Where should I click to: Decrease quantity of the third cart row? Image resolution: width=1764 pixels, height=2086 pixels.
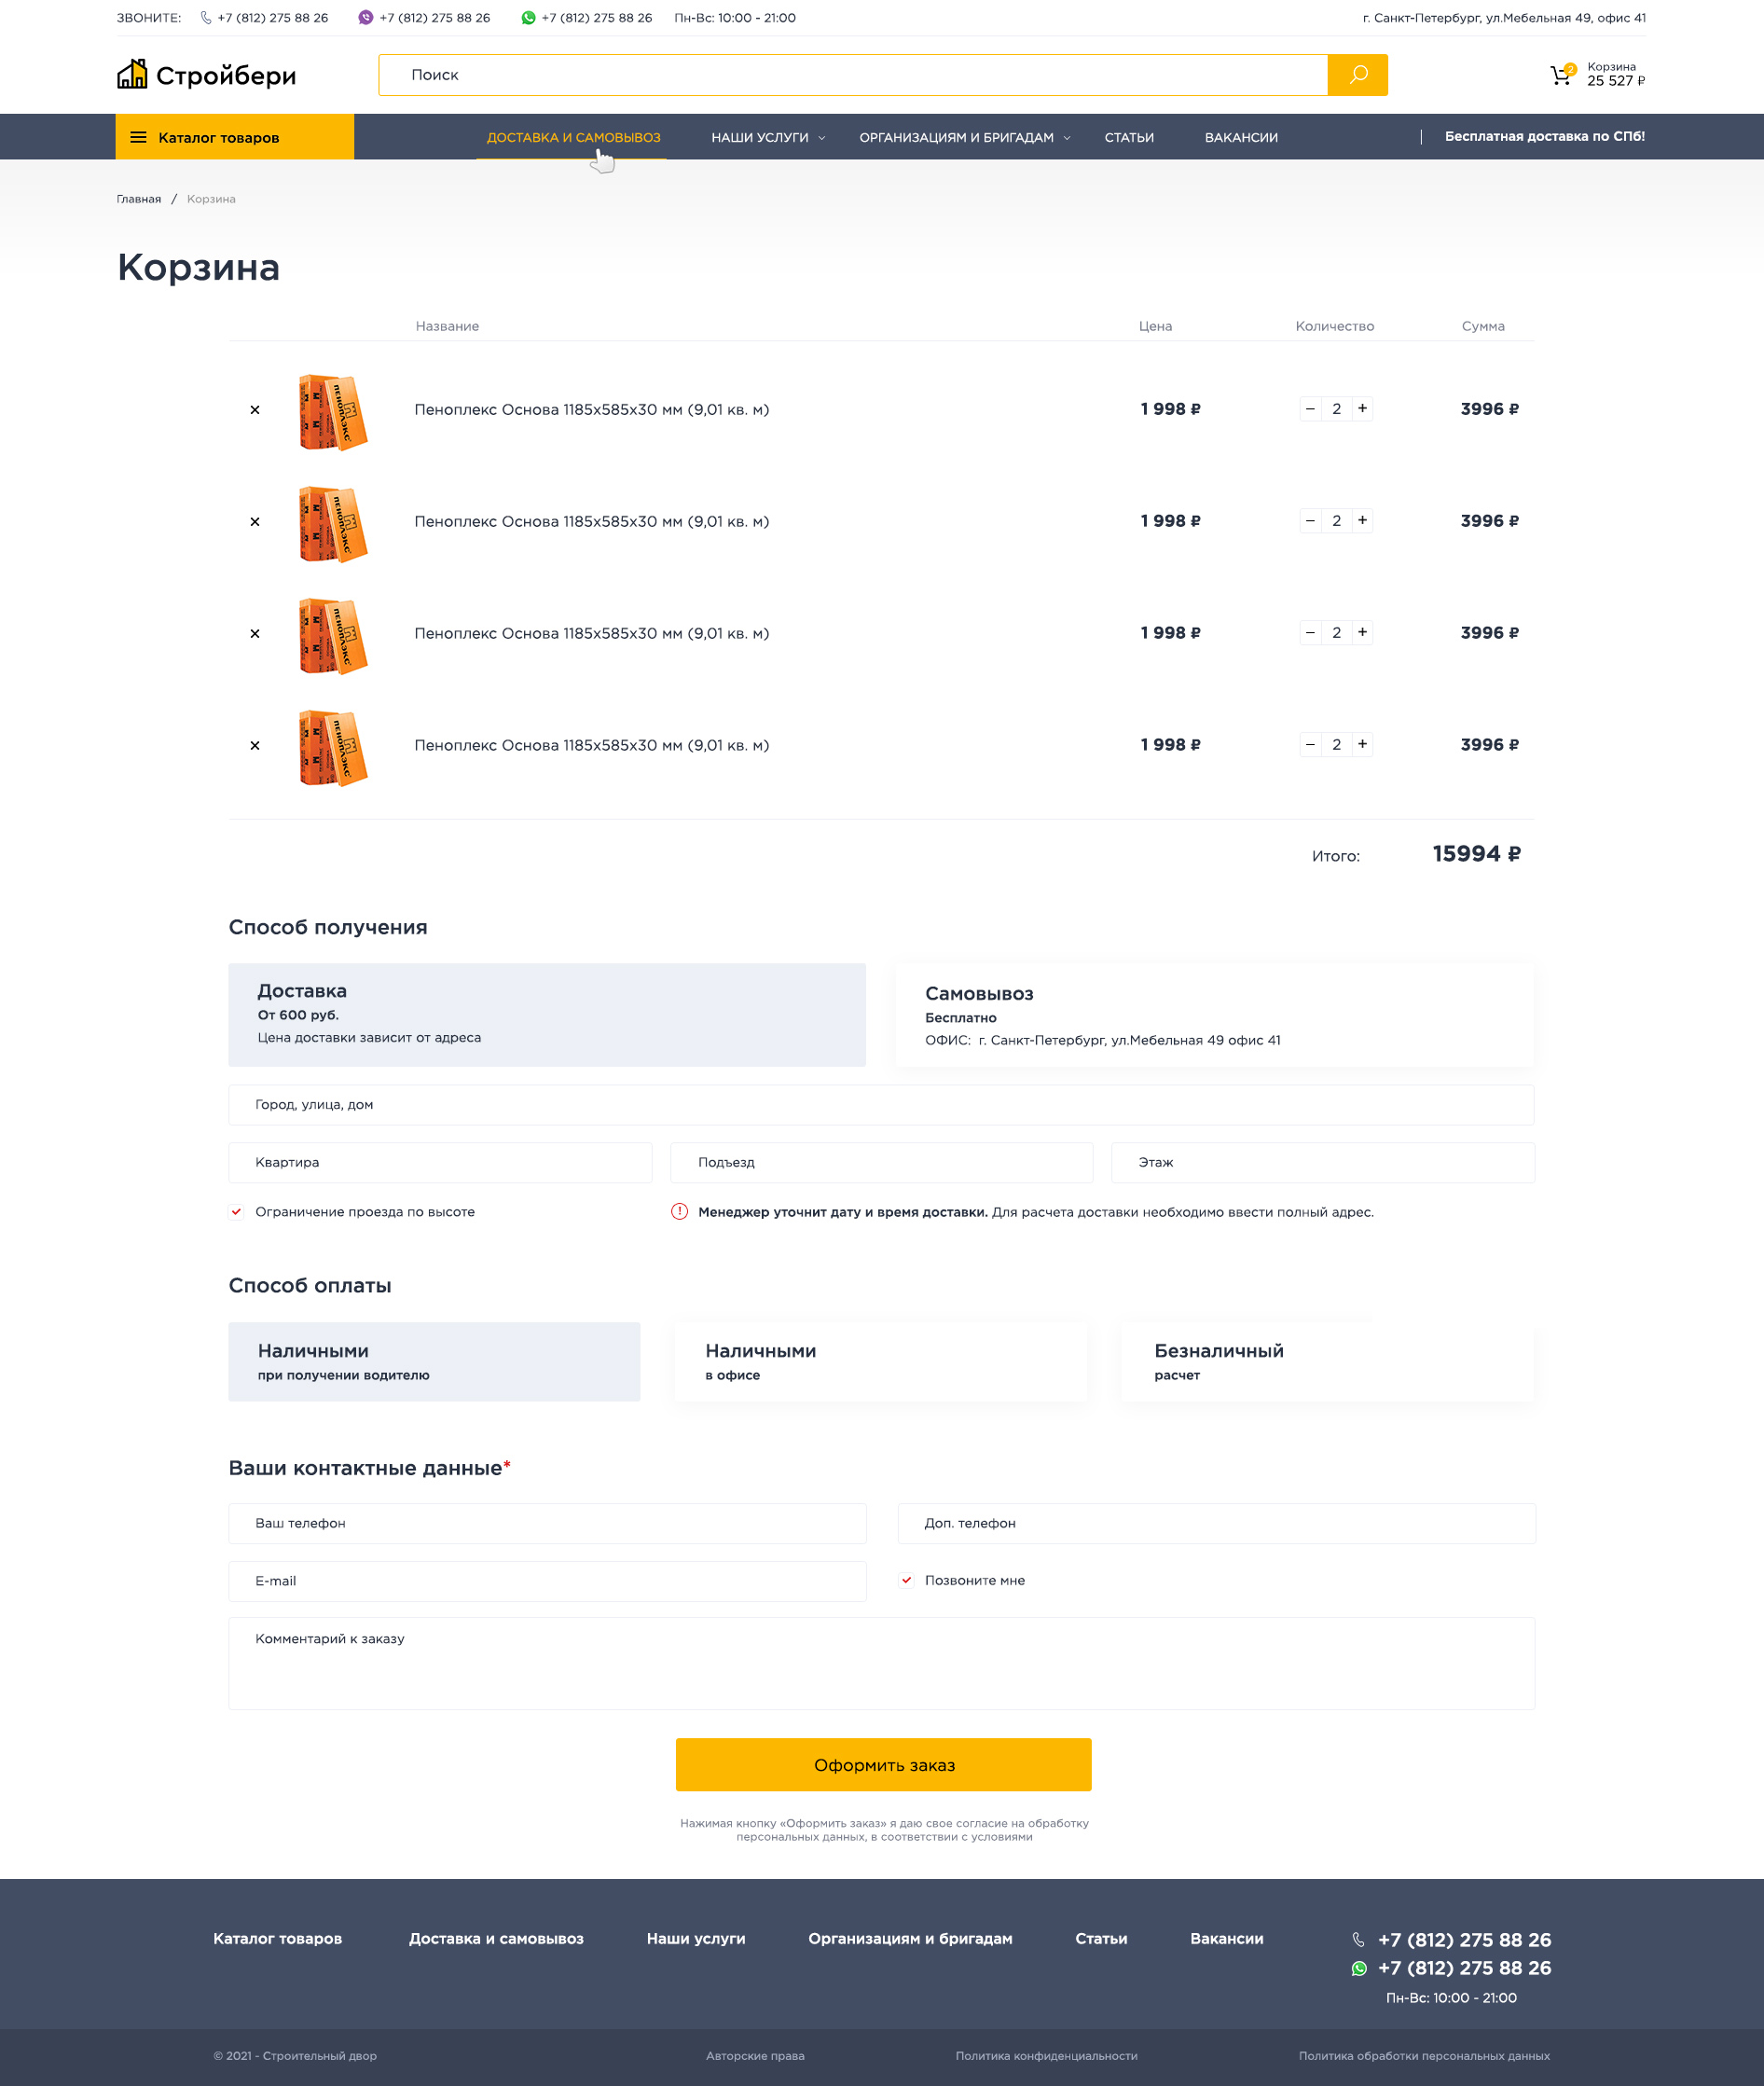click(x=1310, y=633)
